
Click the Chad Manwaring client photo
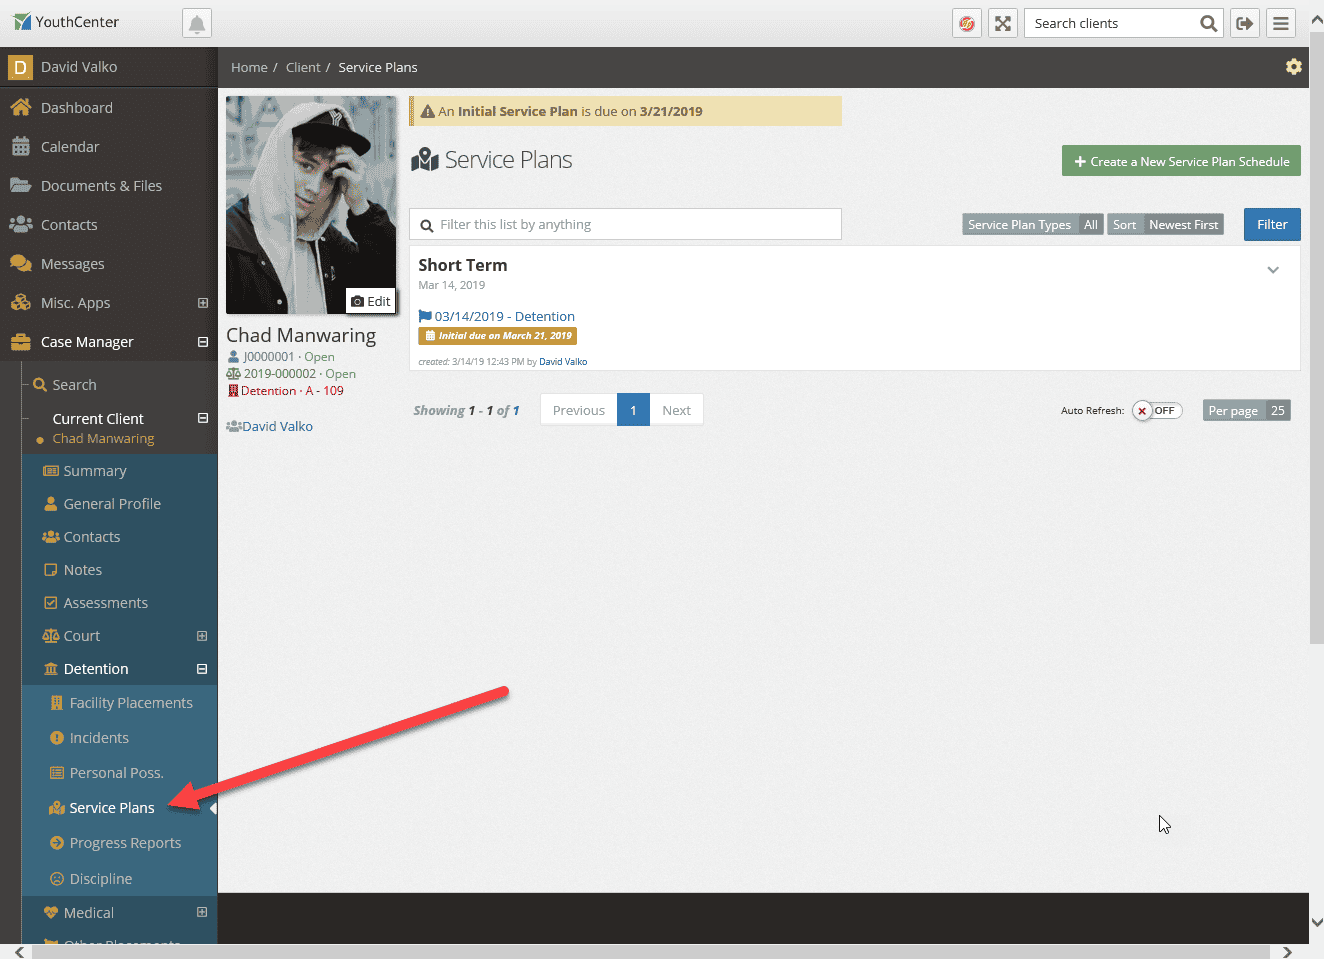[311, 205]
